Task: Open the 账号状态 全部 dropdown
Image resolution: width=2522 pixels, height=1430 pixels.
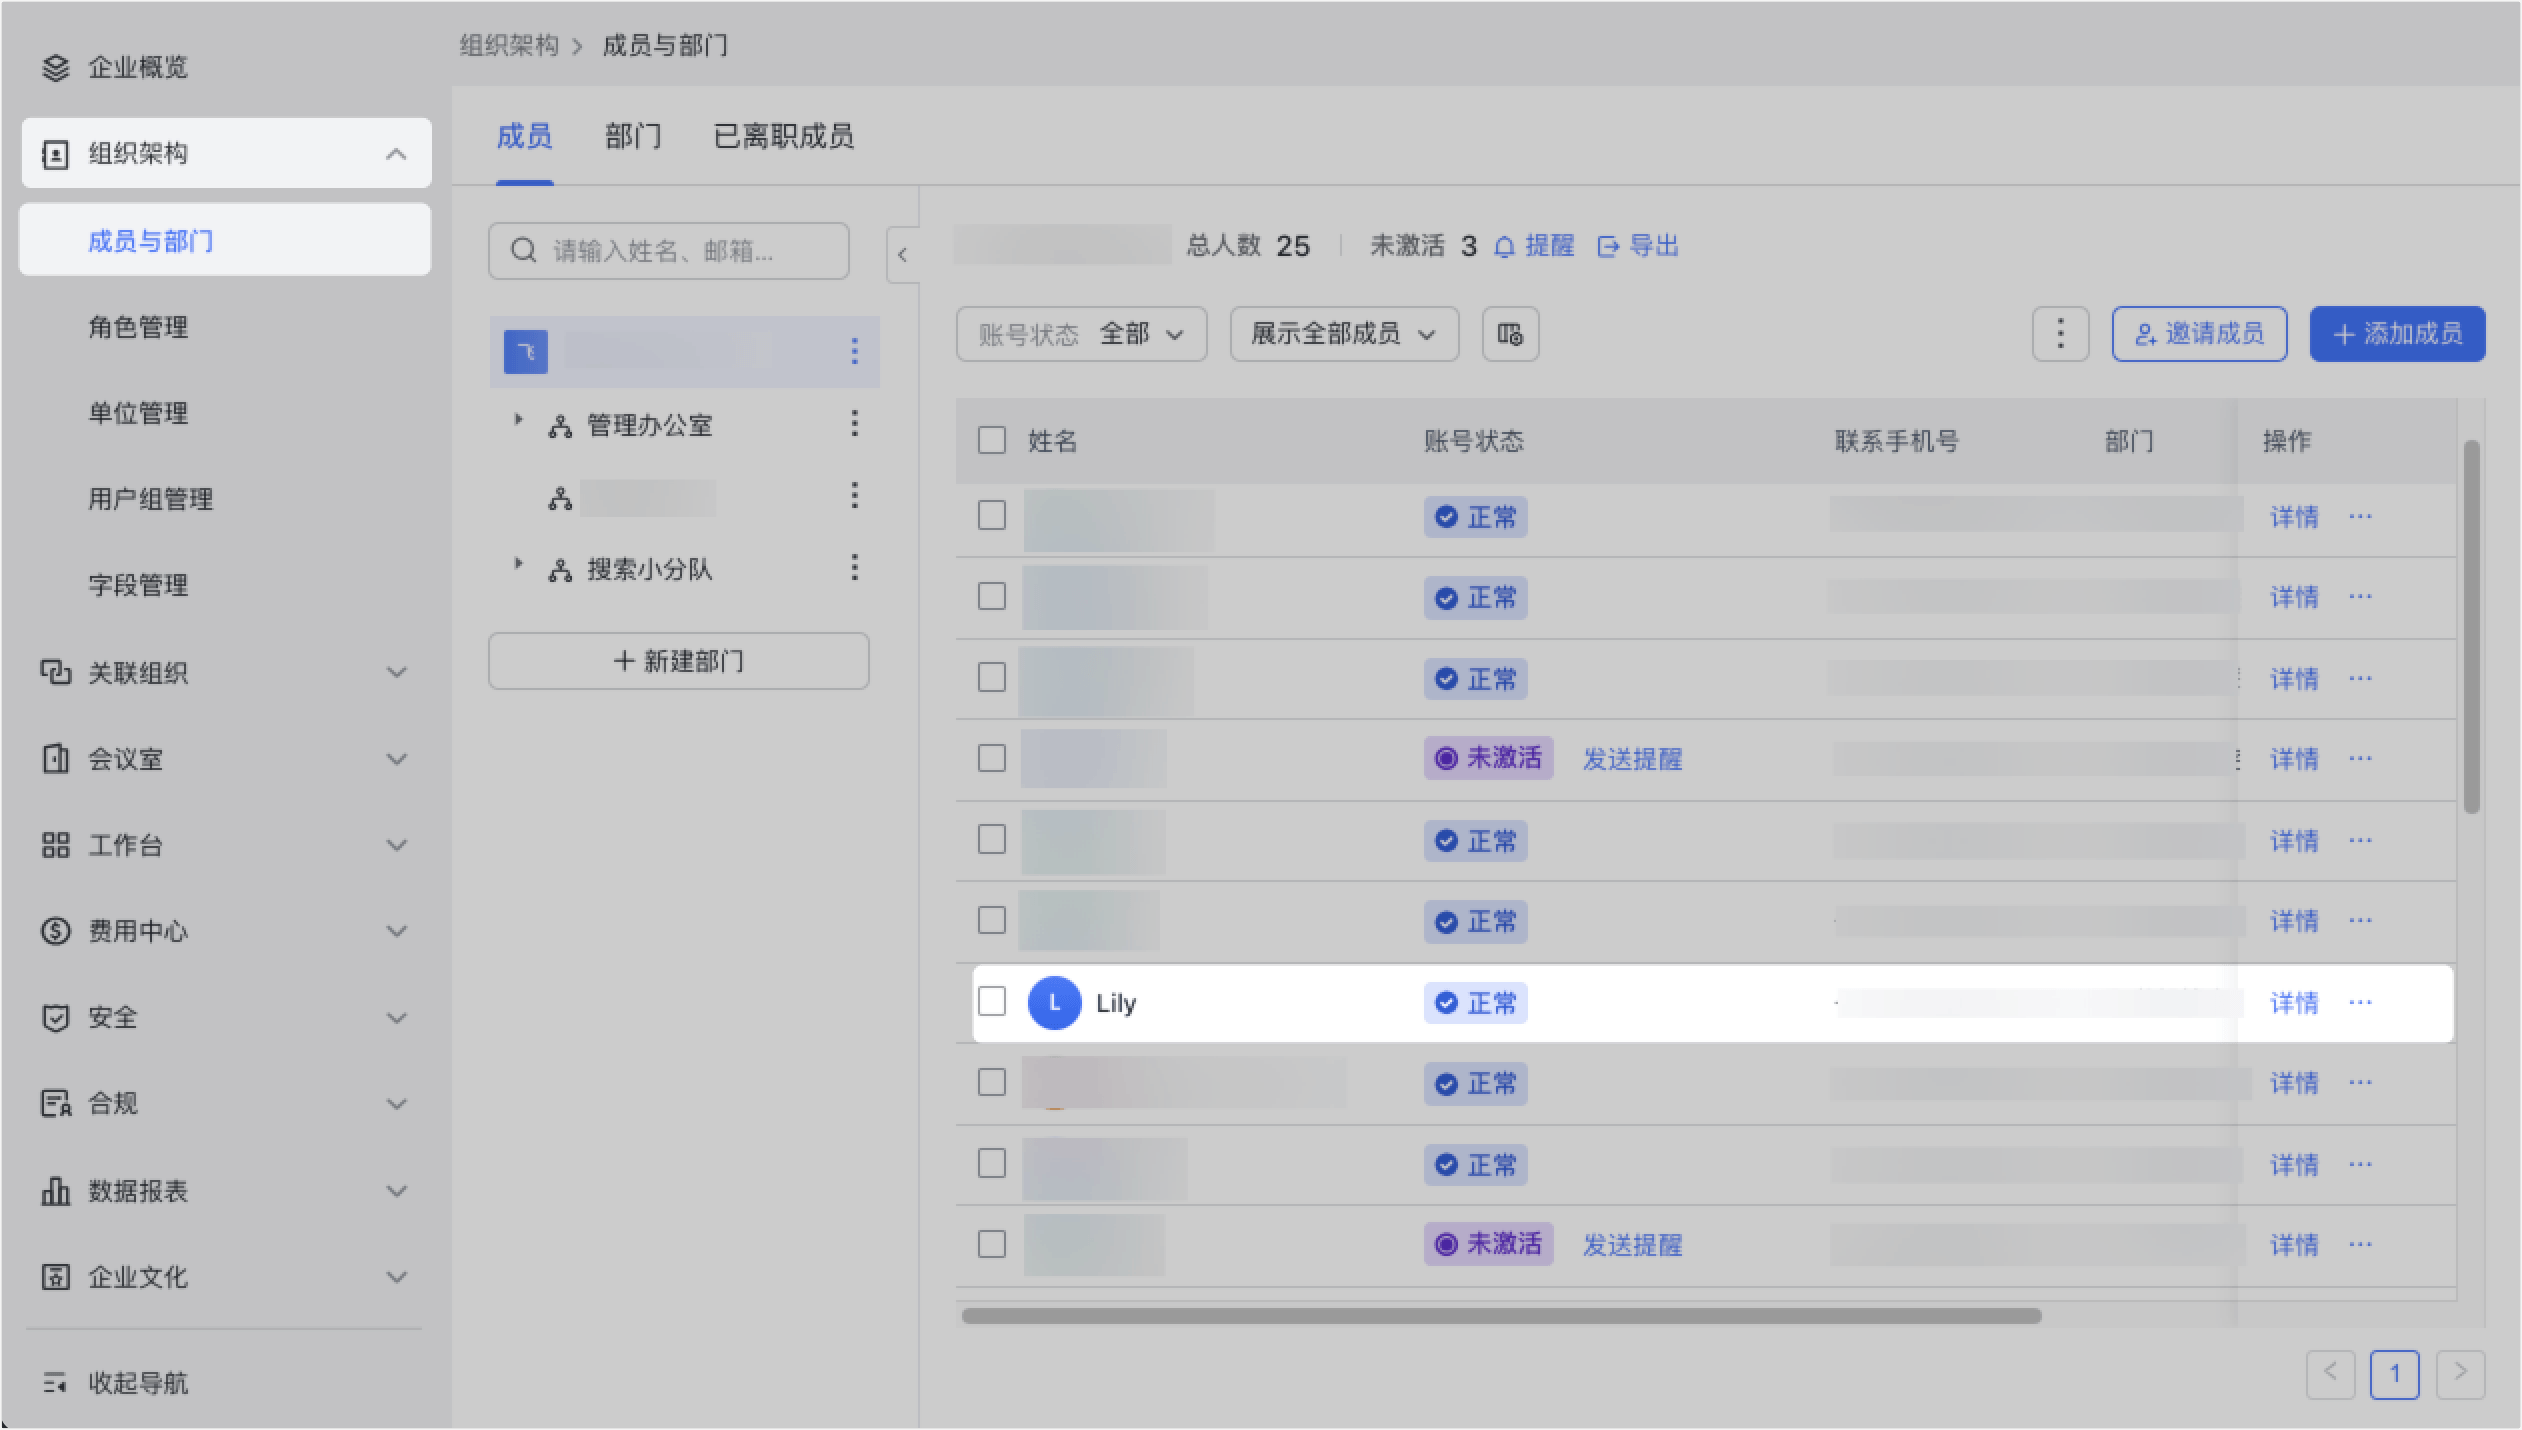Action: pyautogui.click(x=1081, y=334)
